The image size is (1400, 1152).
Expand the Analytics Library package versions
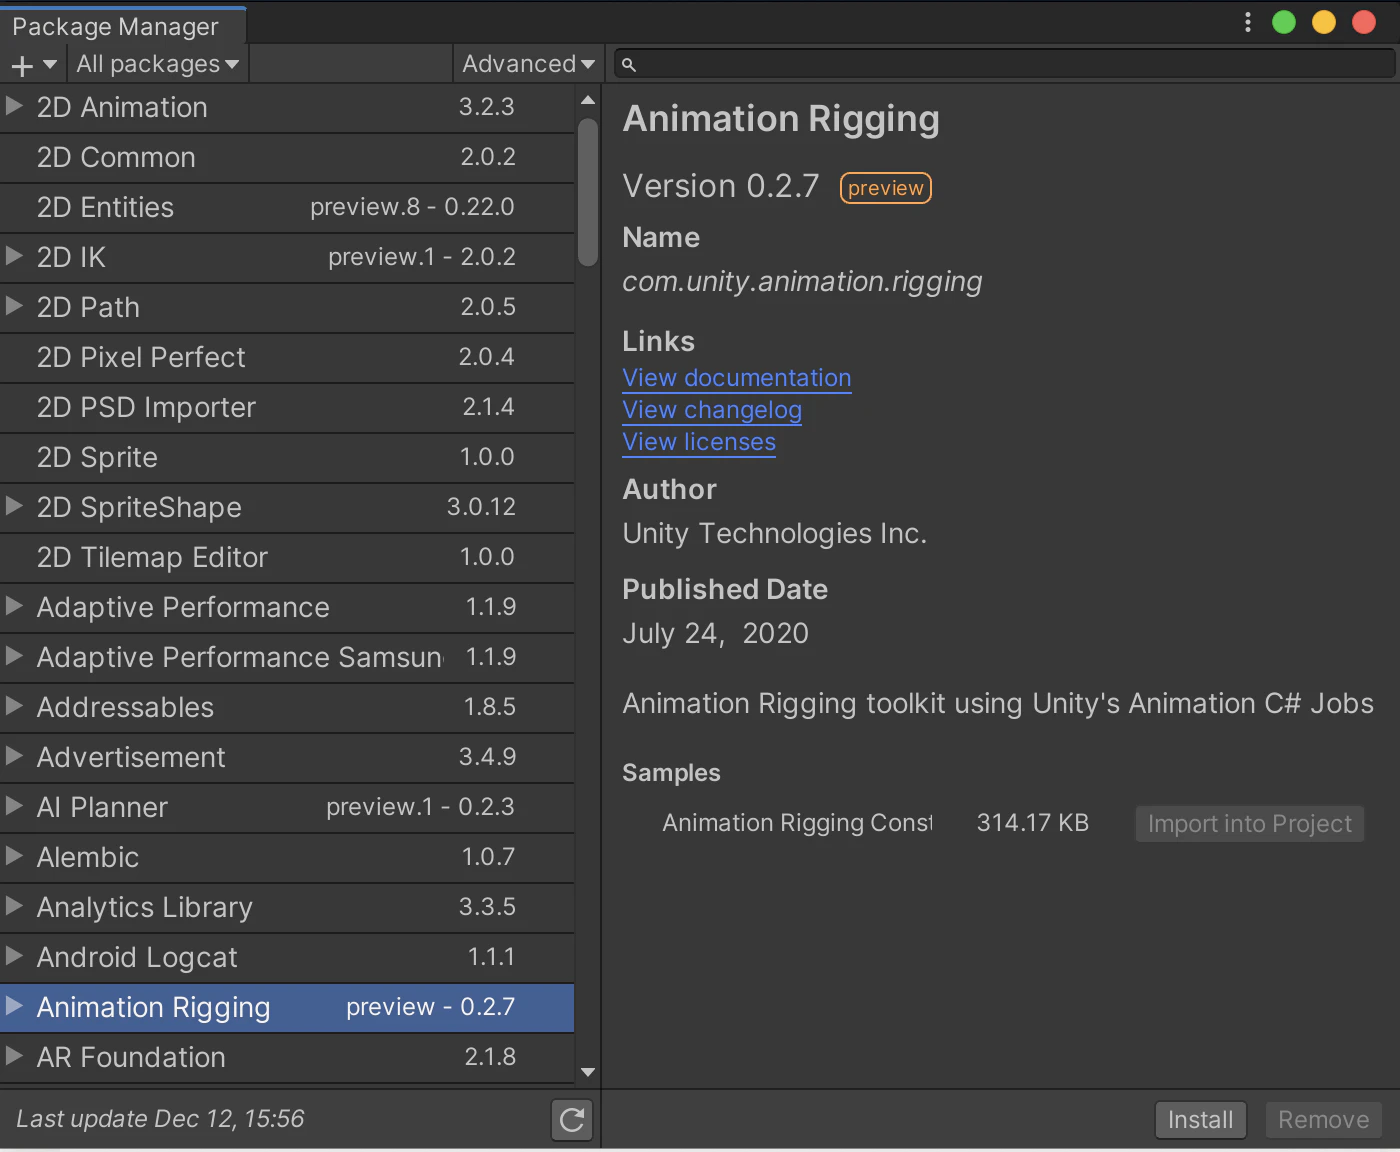pyautogui.click(x=14, y=906)
